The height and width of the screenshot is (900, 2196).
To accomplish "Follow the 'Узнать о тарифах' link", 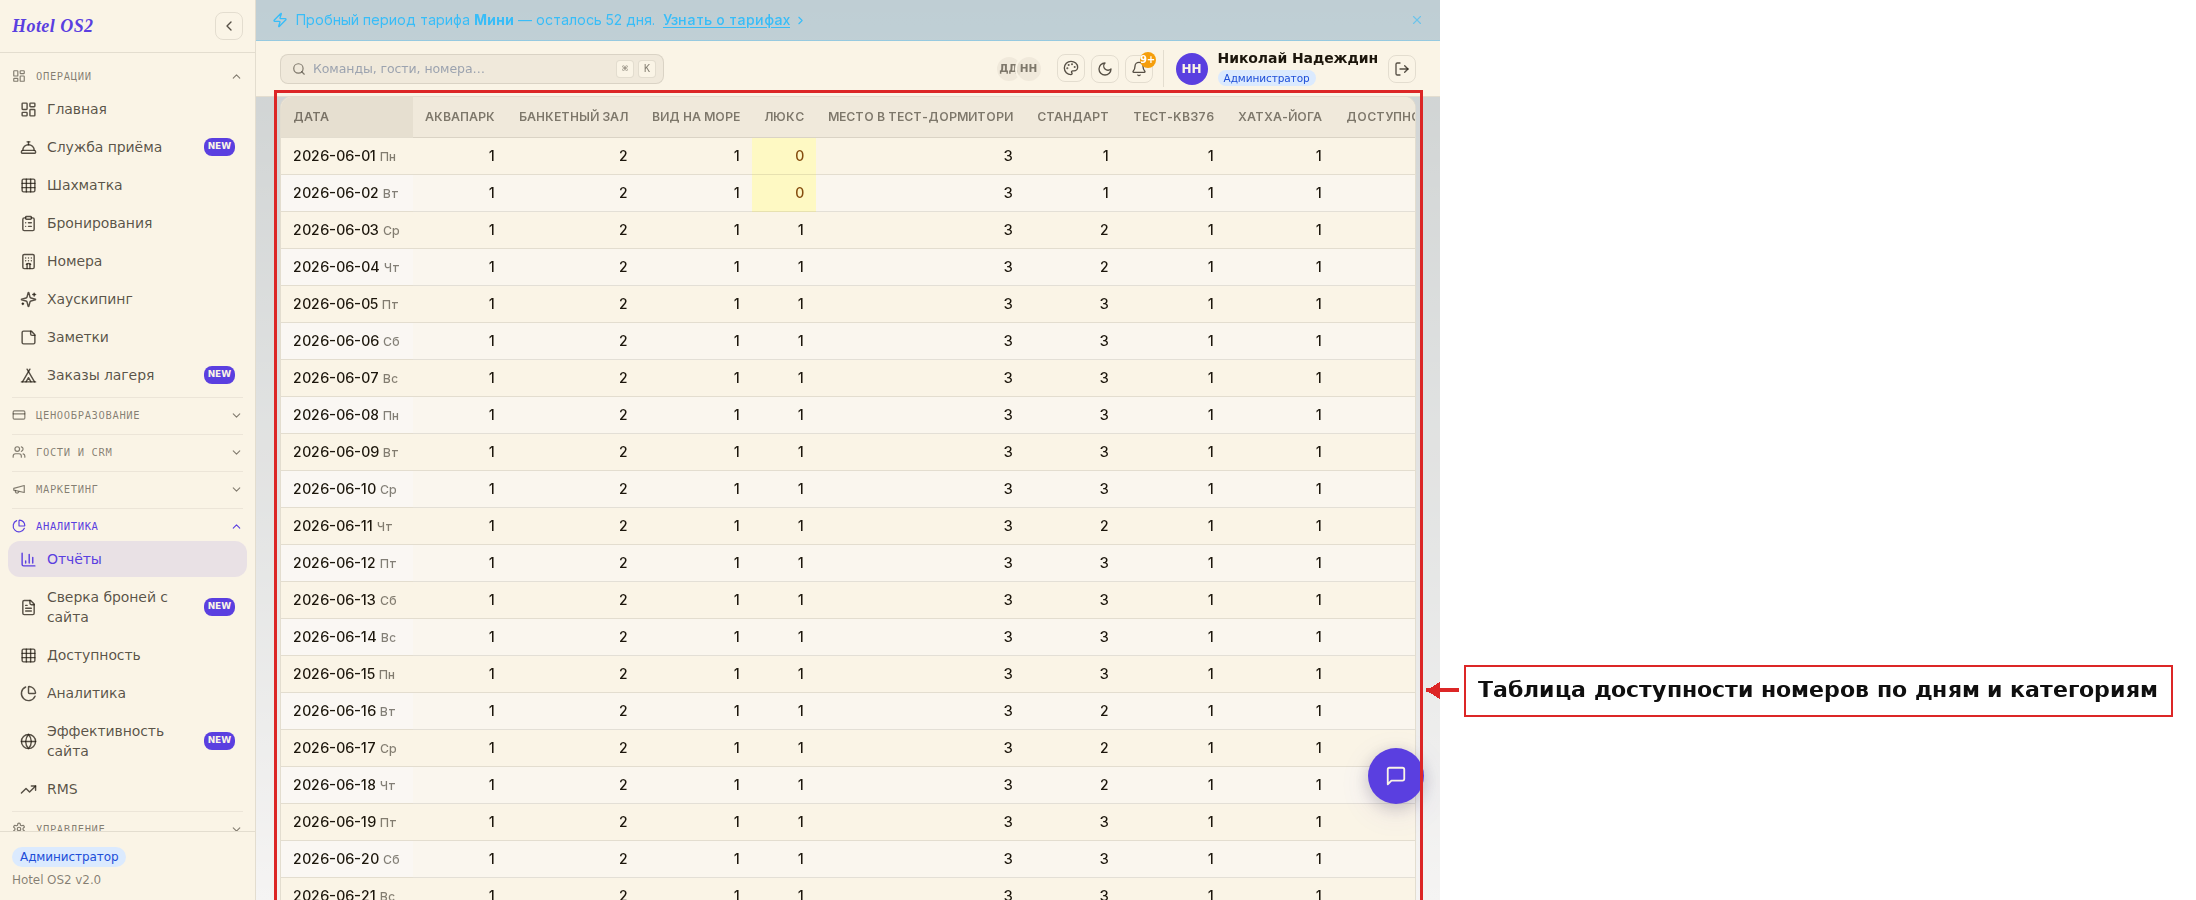I will [726, 20].
